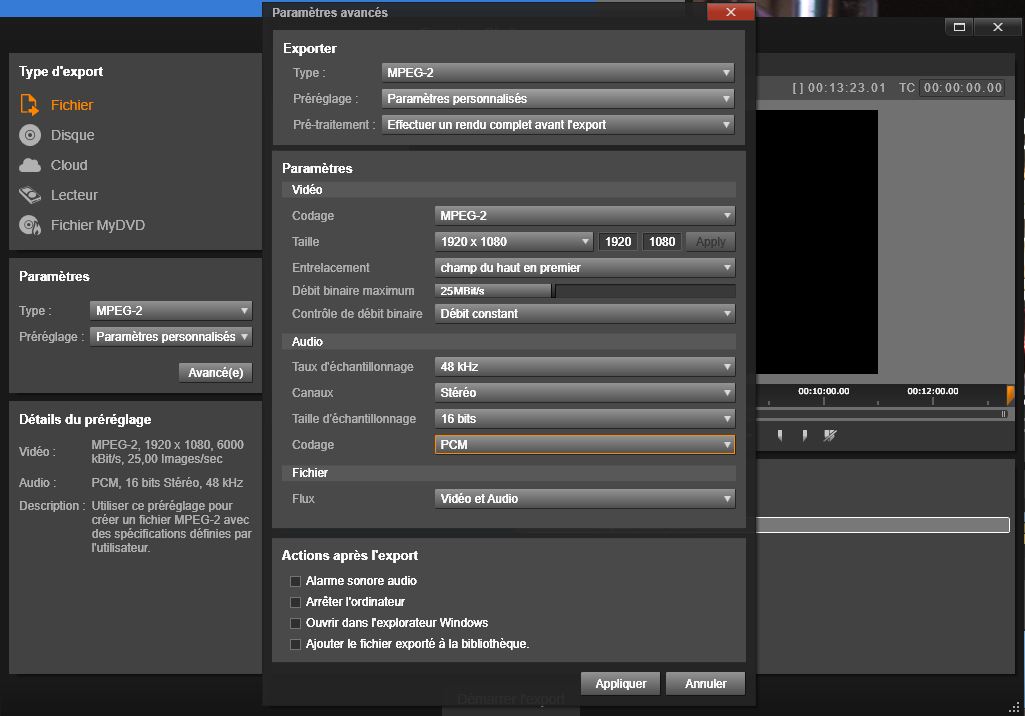Open the Taille 1920 x 1080 dropdown
Image resolution: width=1025 pixels, height=716 pixels.
coord(514,242)
